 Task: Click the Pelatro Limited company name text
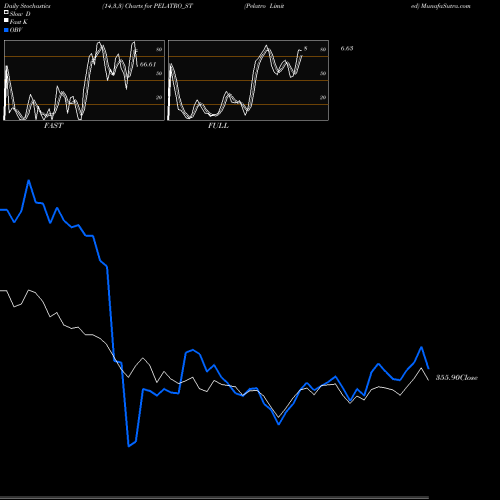pos(264,6)
